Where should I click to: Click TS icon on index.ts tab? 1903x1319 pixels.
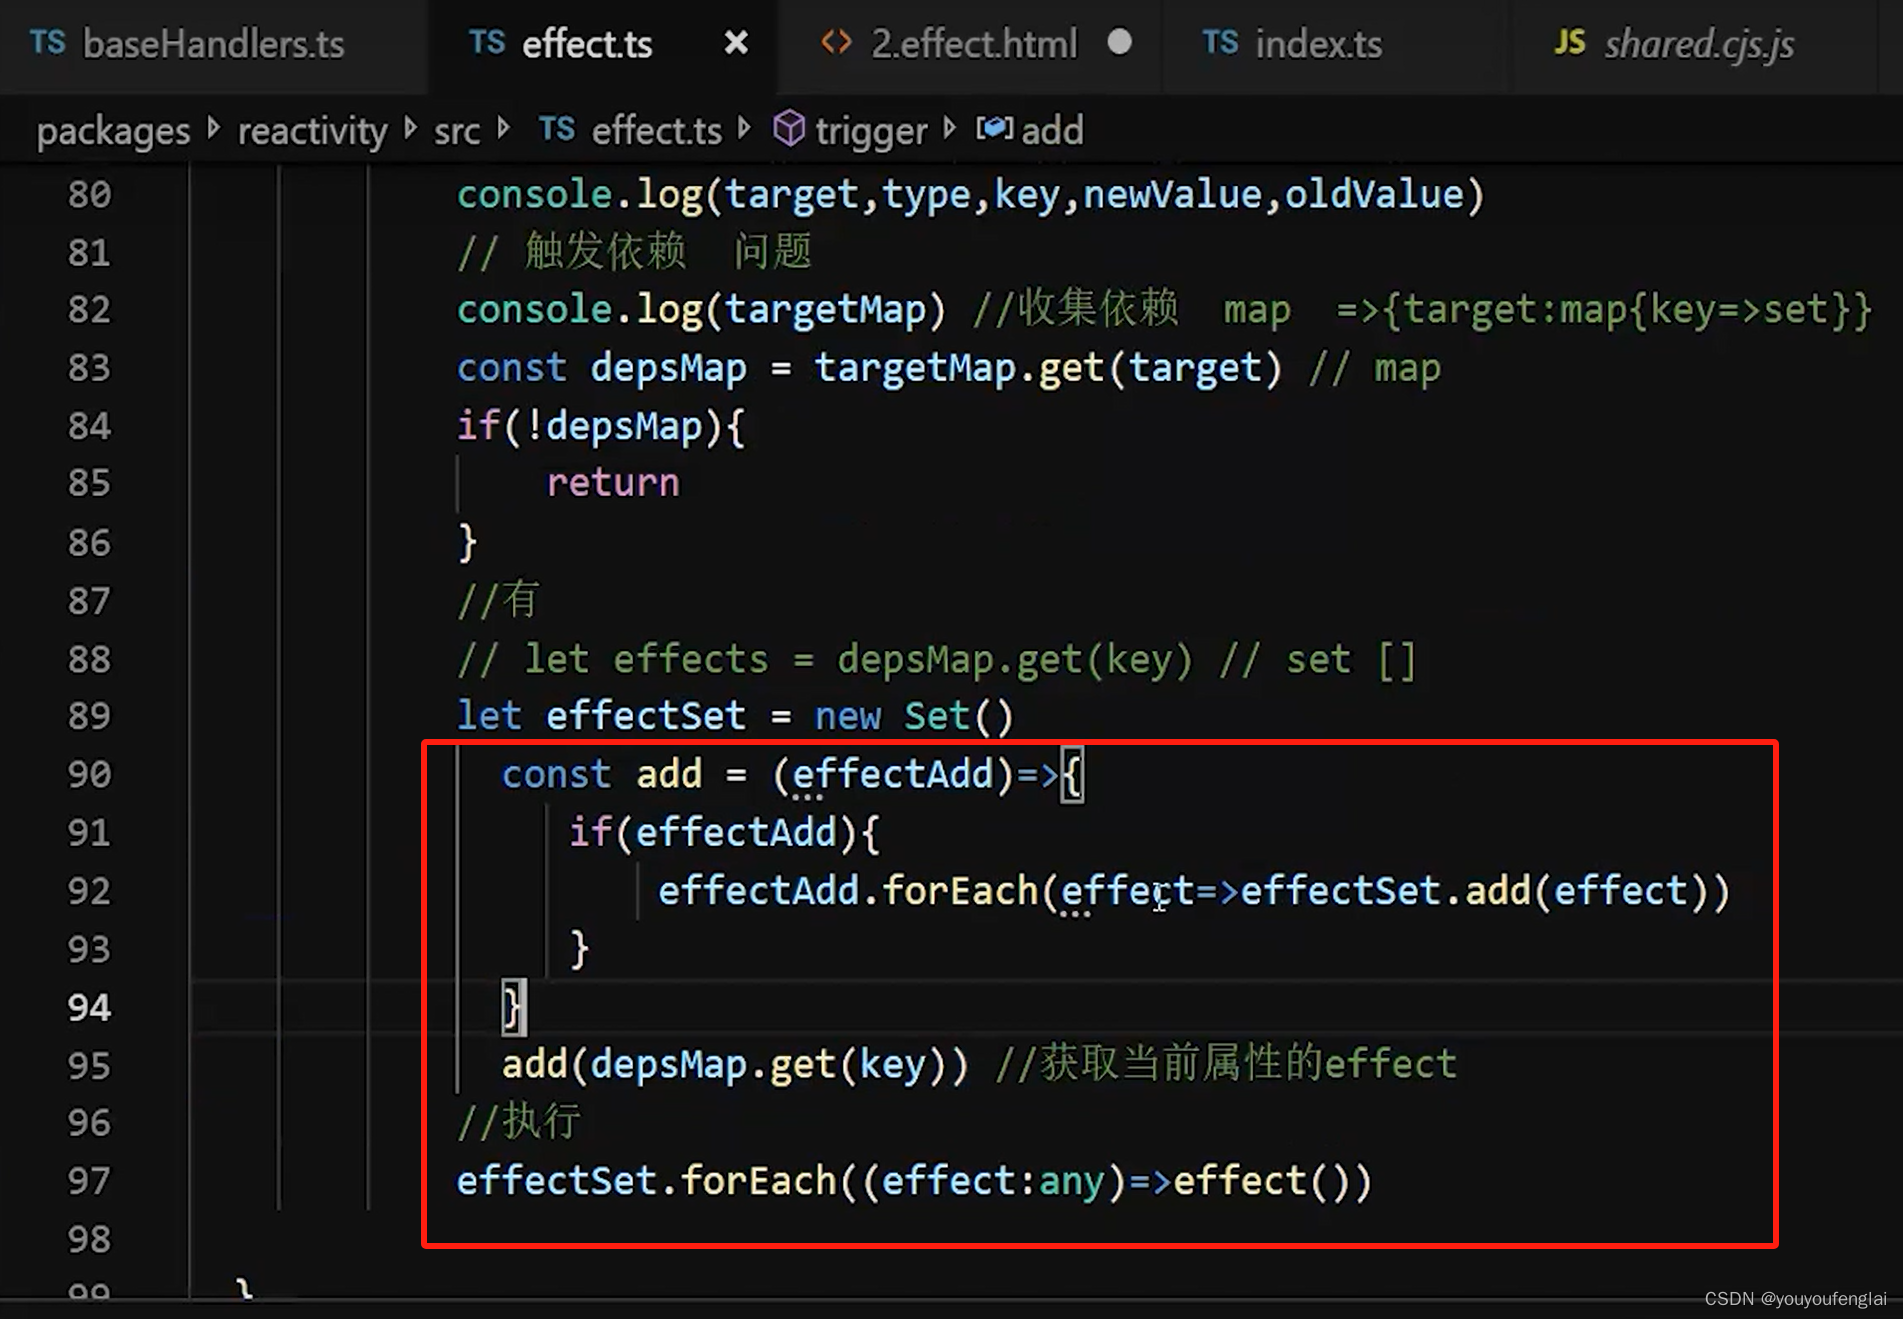[x=1220, y=42]
